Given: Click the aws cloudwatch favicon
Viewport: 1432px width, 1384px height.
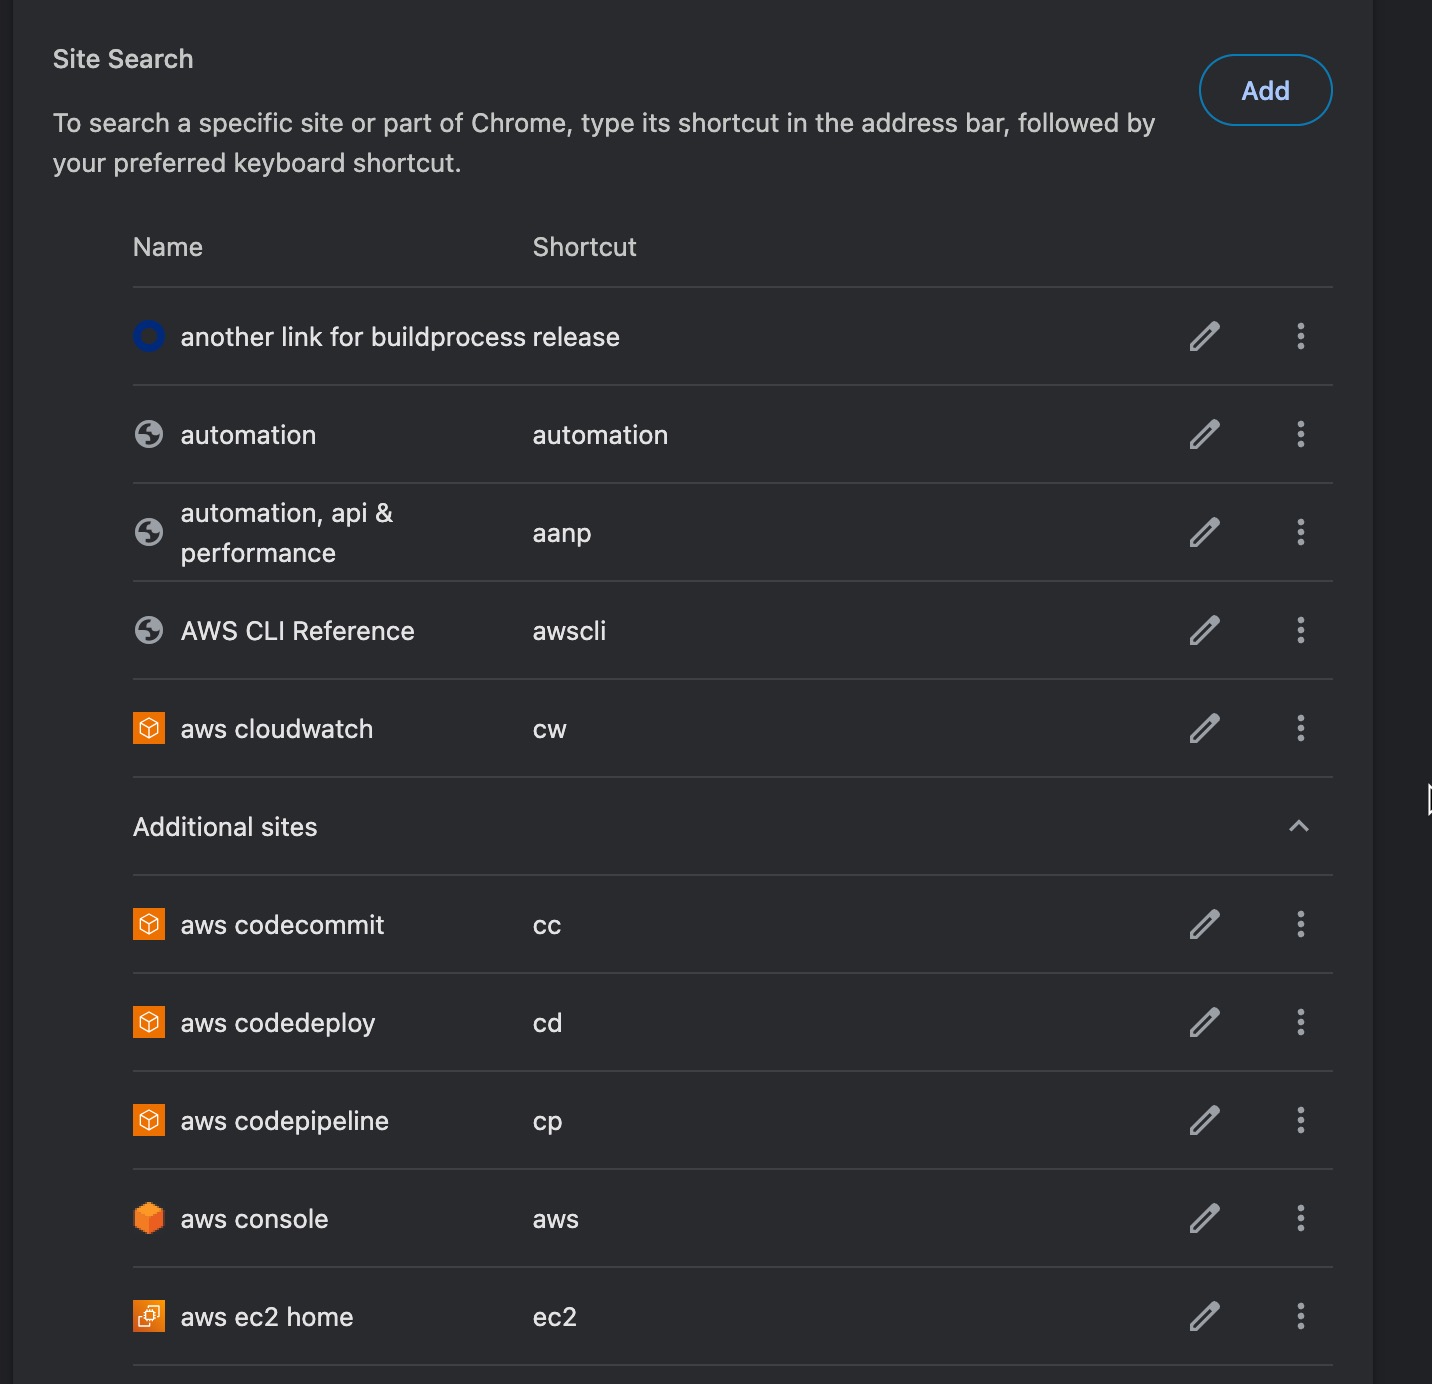Looking at the screenshot, I should 149,728.
